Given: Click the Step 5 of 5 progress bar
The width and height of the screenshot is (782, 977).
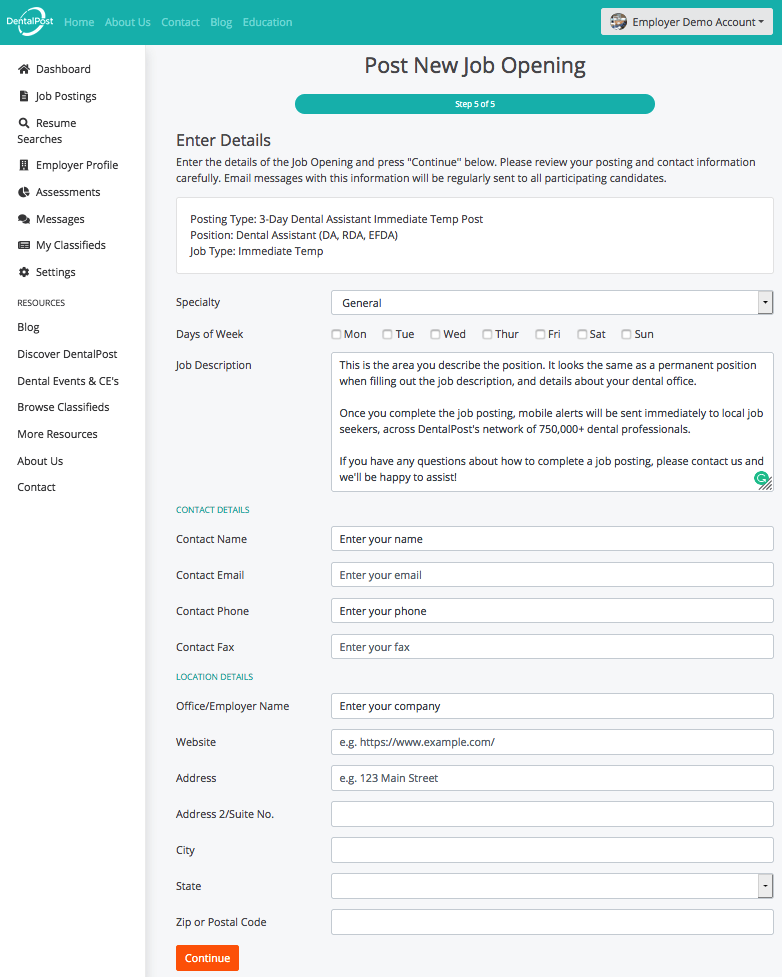Looking at the screenshot, I should 475,103.
